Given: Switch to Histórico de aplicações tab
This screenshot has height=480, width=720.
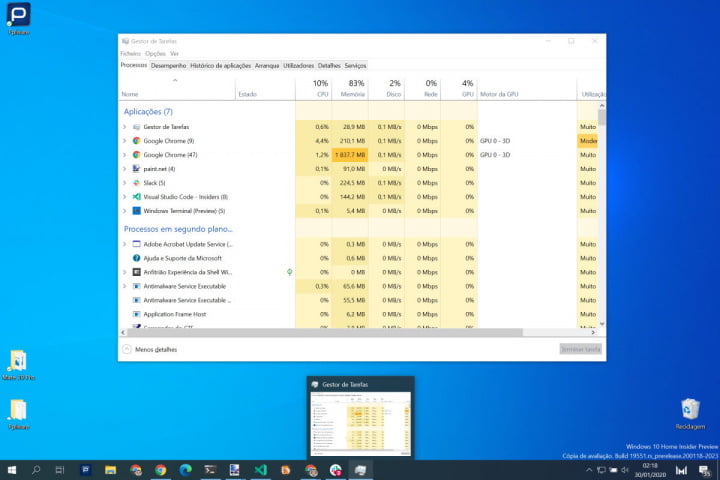Looking at the screenshot, I should (x=220, y=66).
